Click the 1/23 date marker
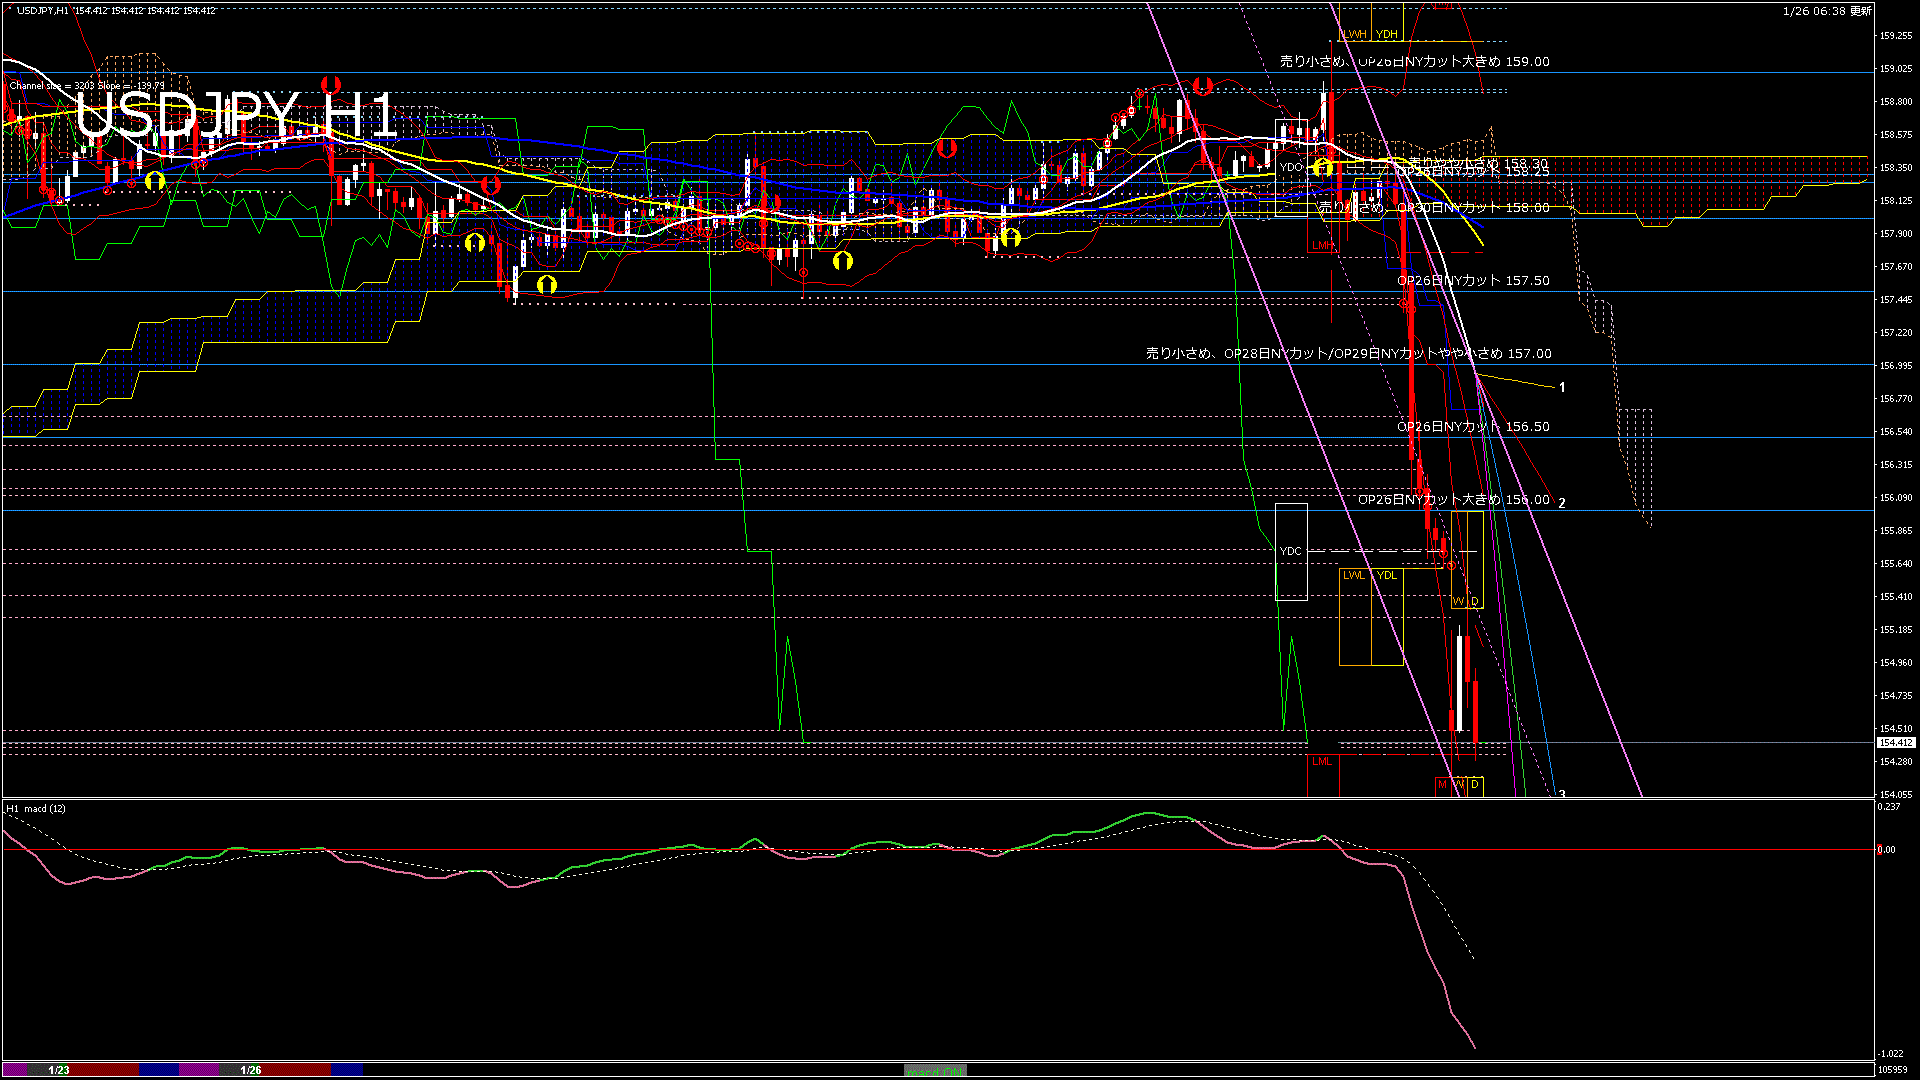The width and height of the screenshot is (1920, 1080). 59,1070
